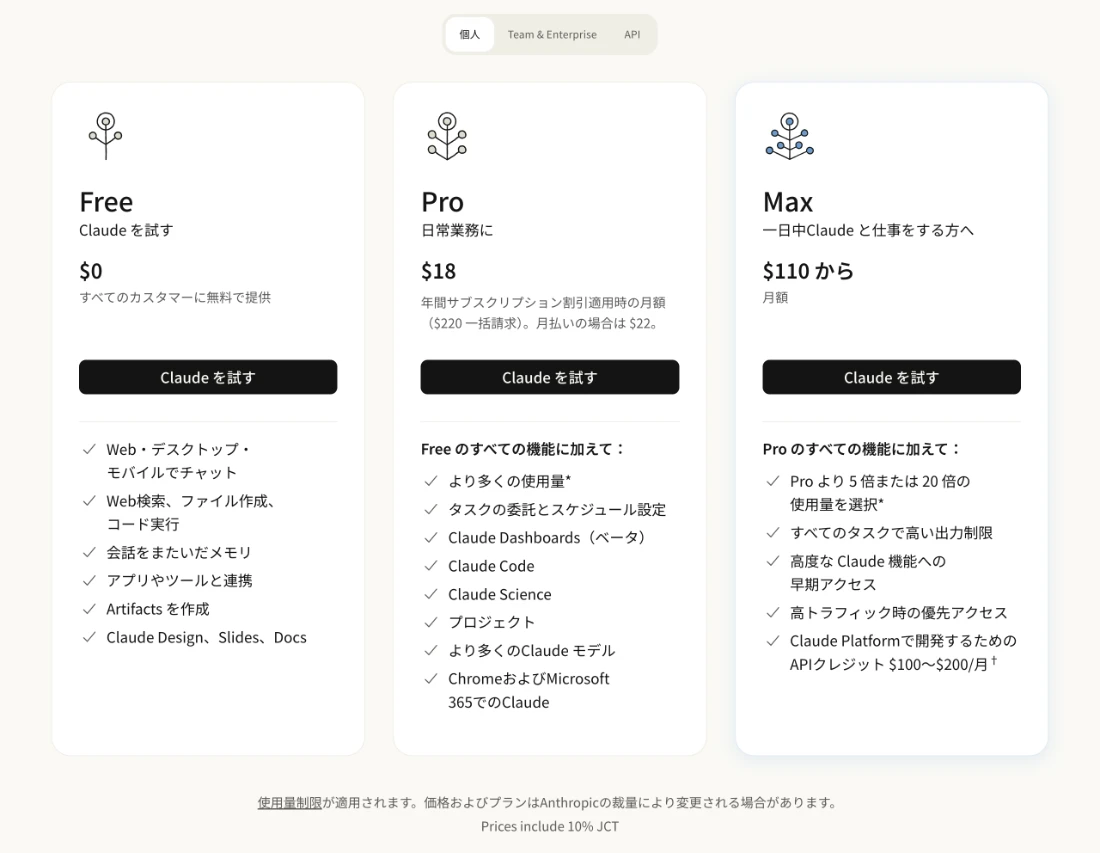Click Prices include 10% JCT note
The width and height of the screenshot is (1100, 853).
click(x=550, y=826)
